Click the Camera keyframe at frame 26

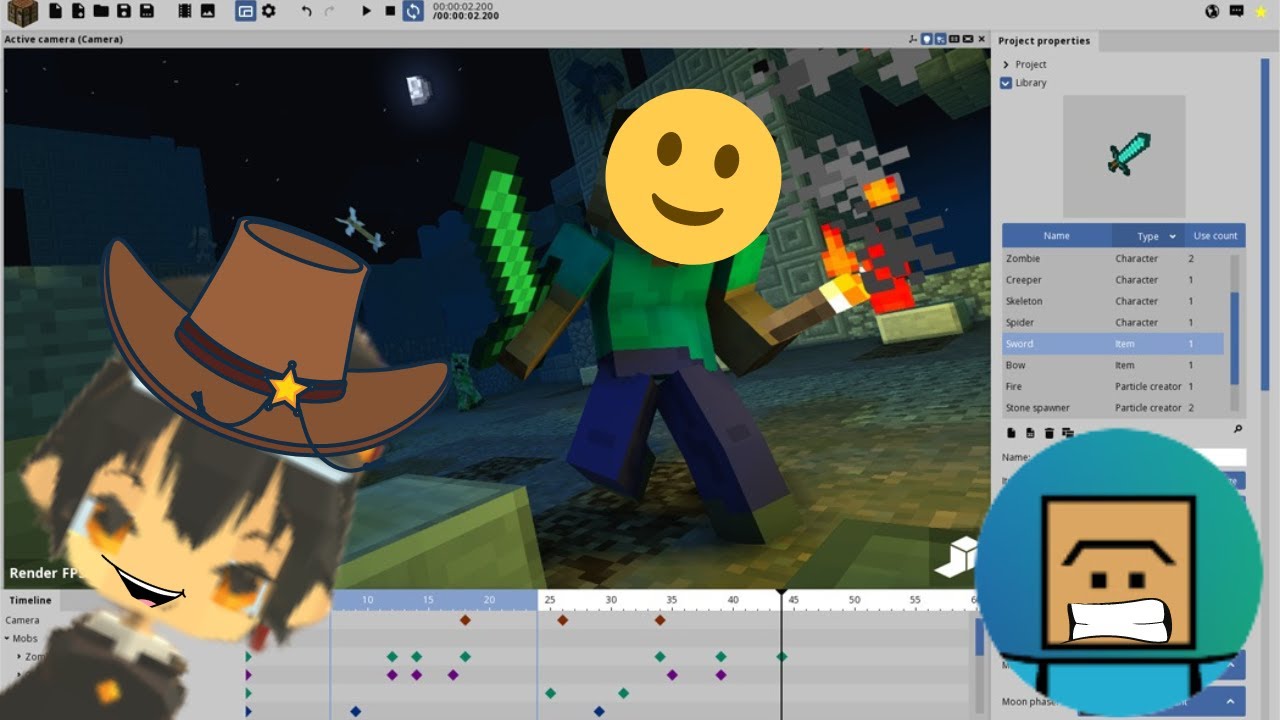click(x=562, y=620)
